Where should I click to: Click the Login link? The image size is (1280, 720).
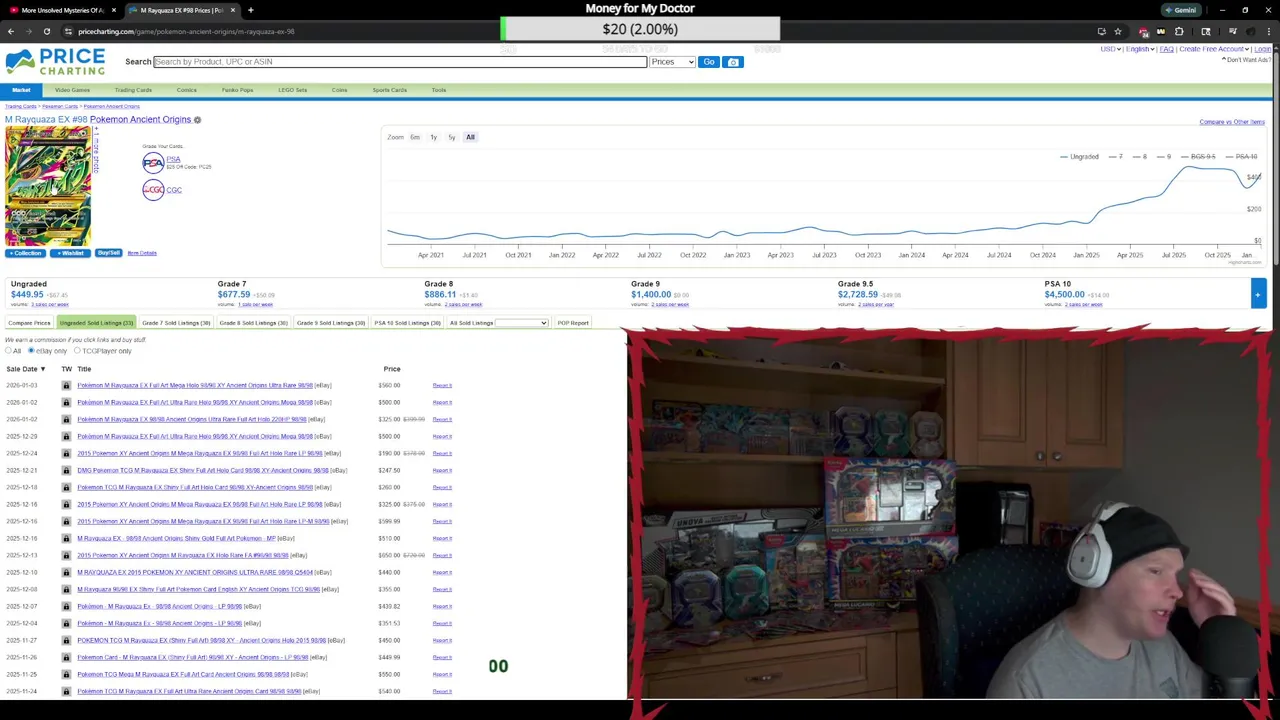1263,49
